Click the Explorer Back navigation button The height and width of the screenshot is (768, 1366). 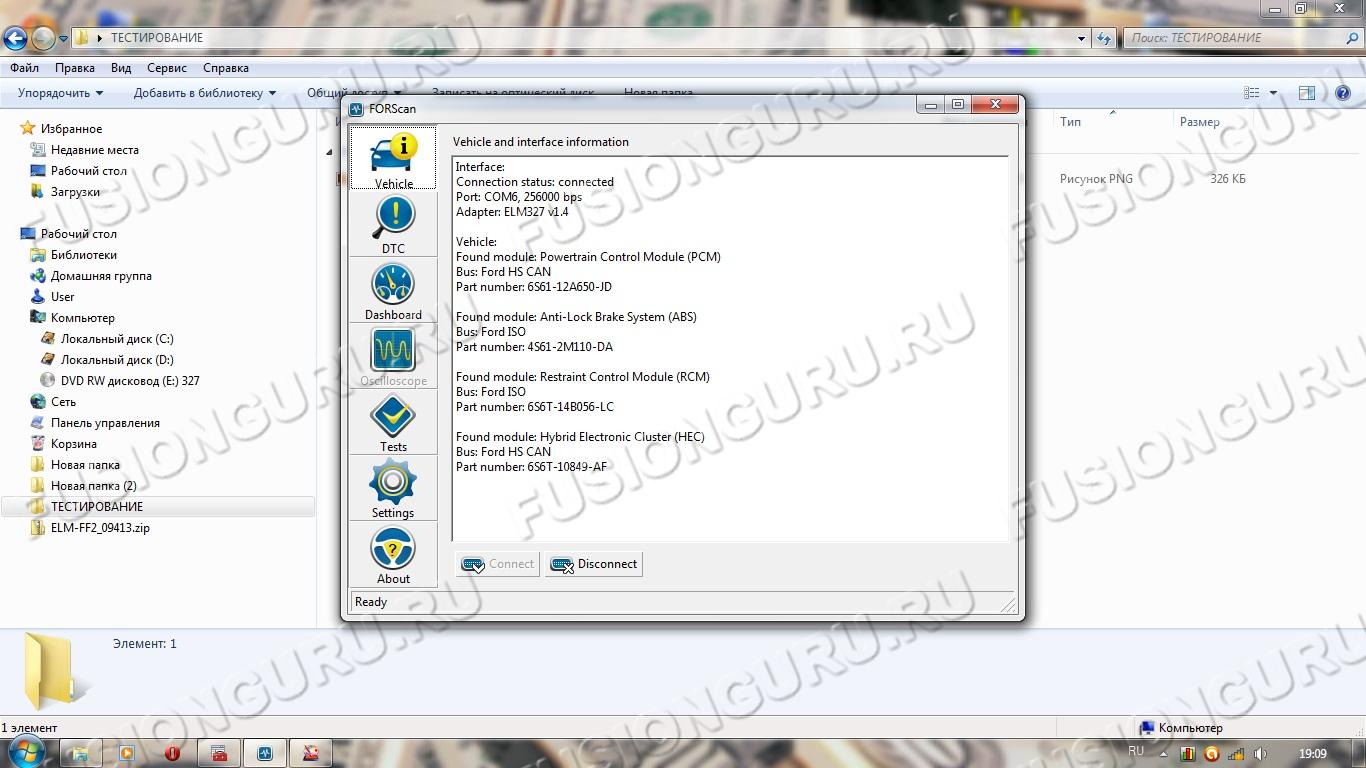tap(15, 38)
